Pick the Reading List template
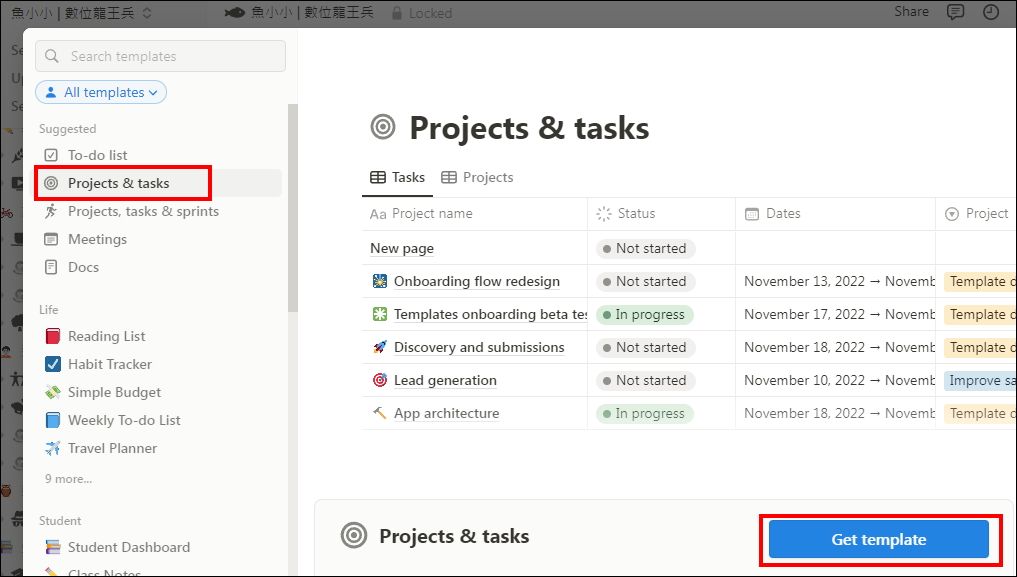Screen dimensions: 1017x577 pos(159,336)
